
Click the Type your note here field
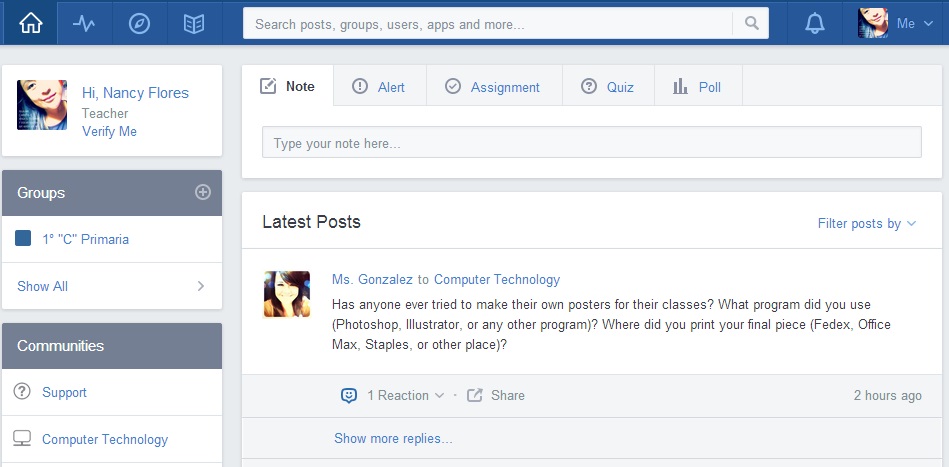pos(591,142)
